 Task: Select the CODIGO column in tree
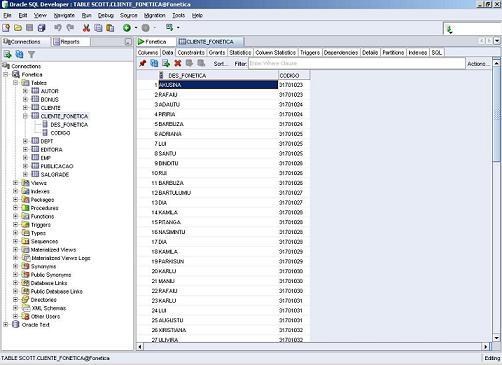60,133
